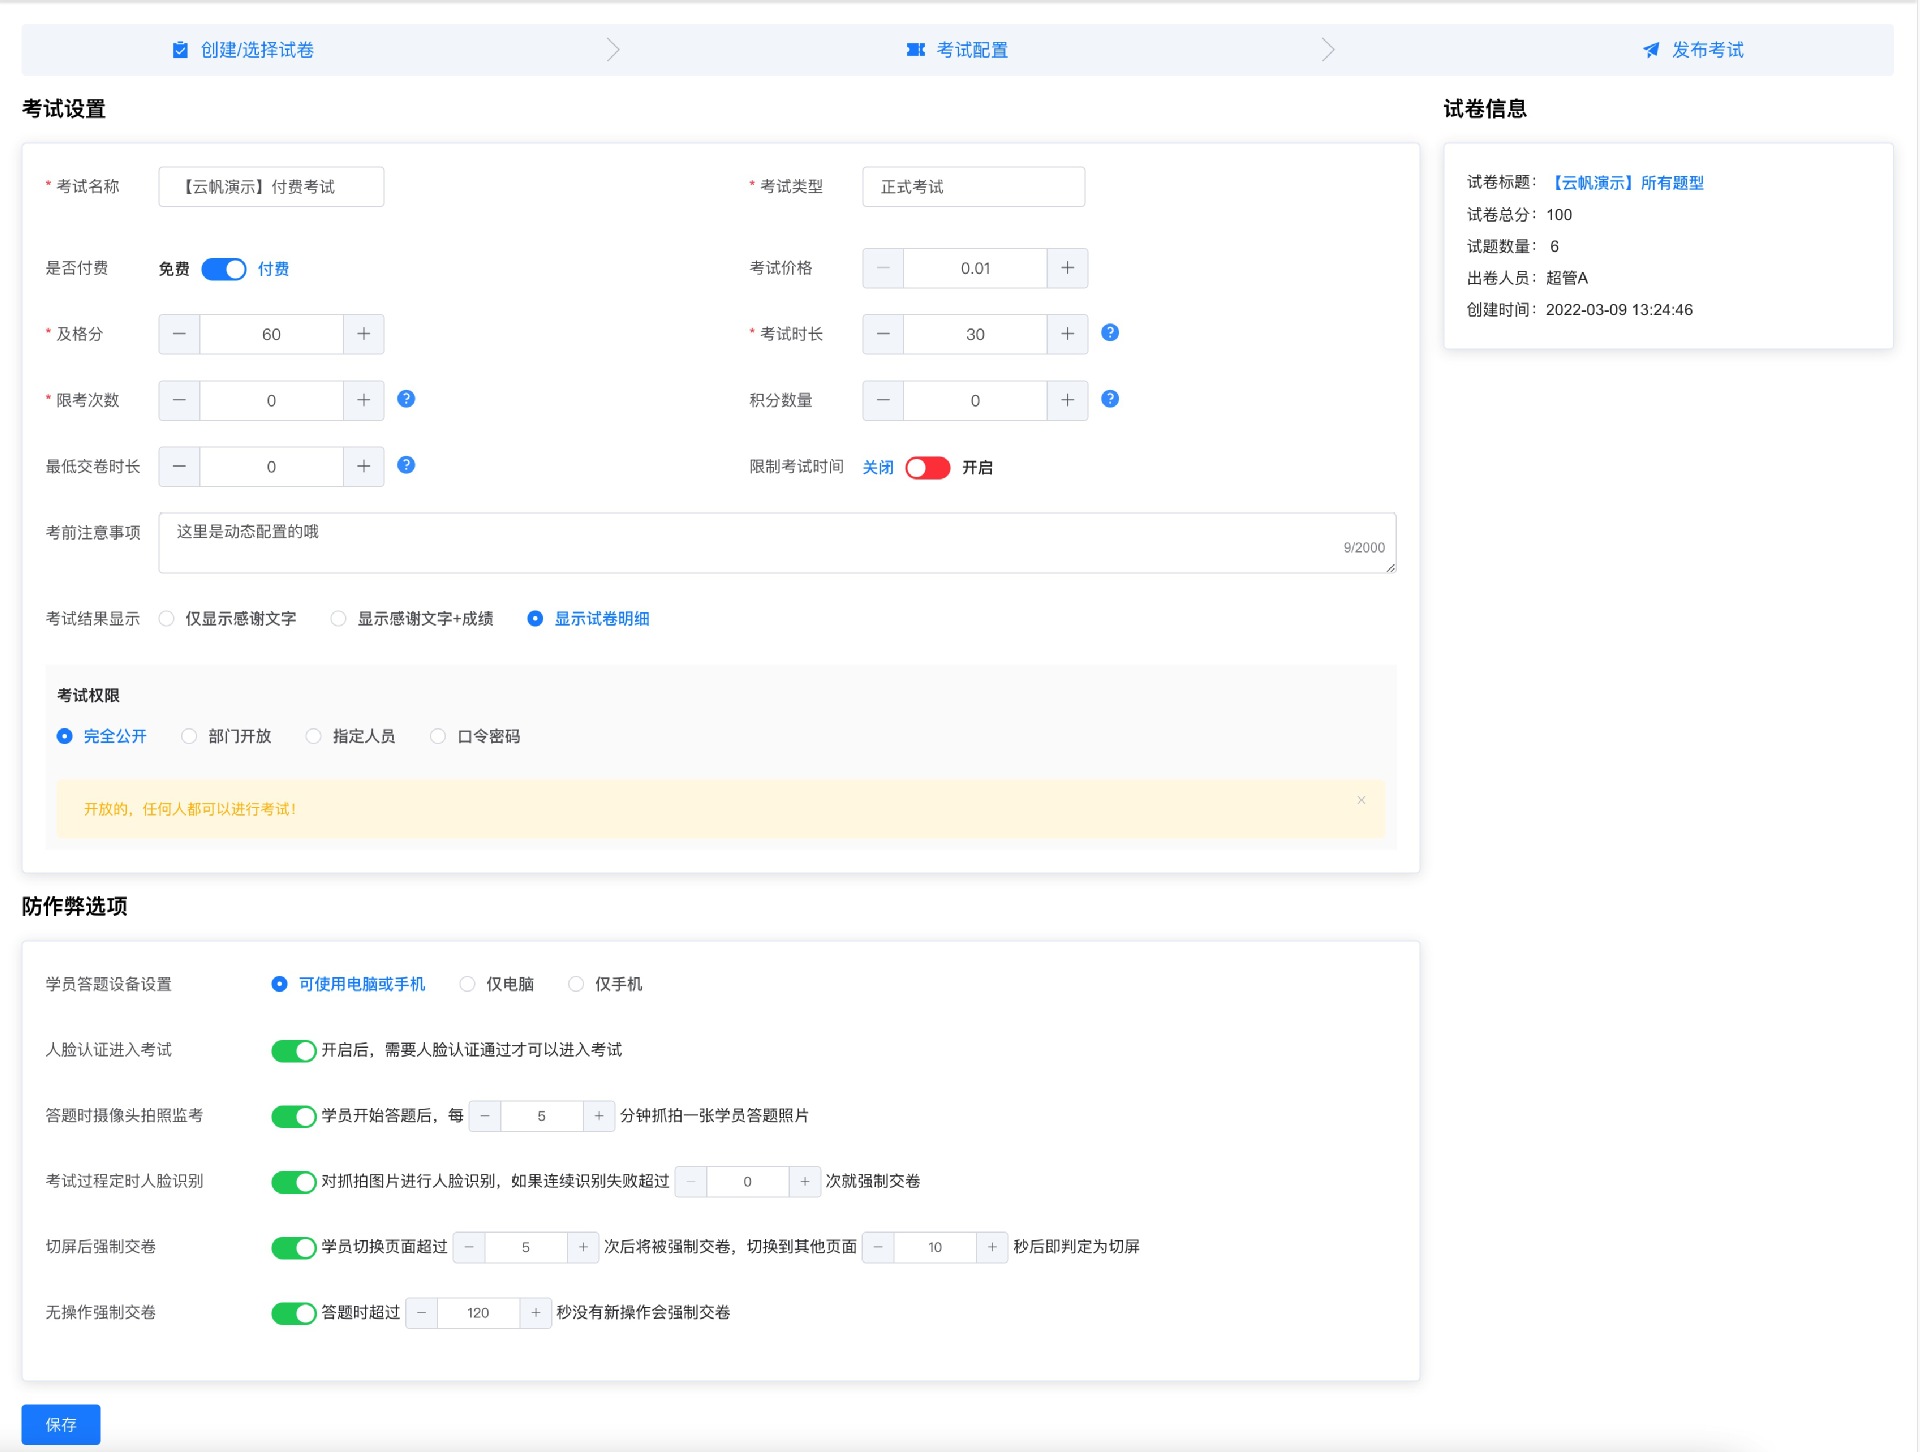Show help tip for 最低交卷时长
Image resolution: width=1920 pixels, height=1452 pixels.
(x=406, y=465)
